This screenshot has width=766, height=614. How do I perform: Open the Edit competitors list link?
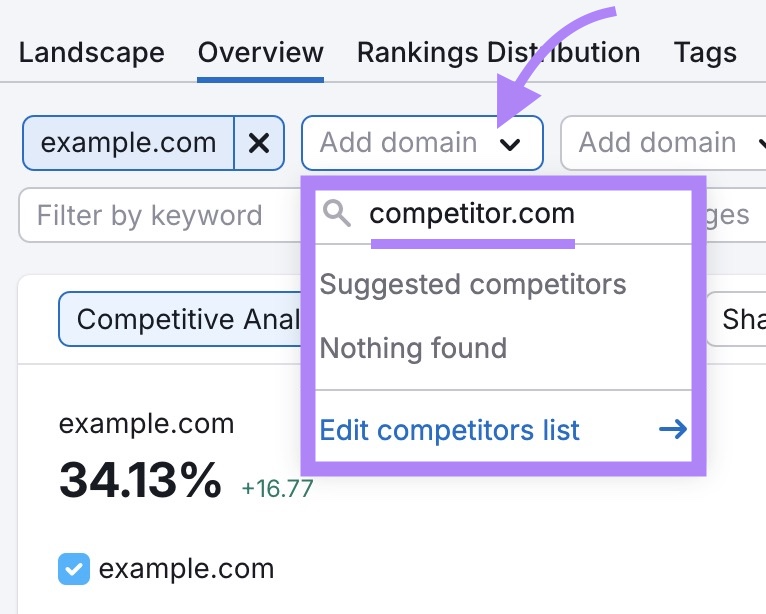pos(449,430)
